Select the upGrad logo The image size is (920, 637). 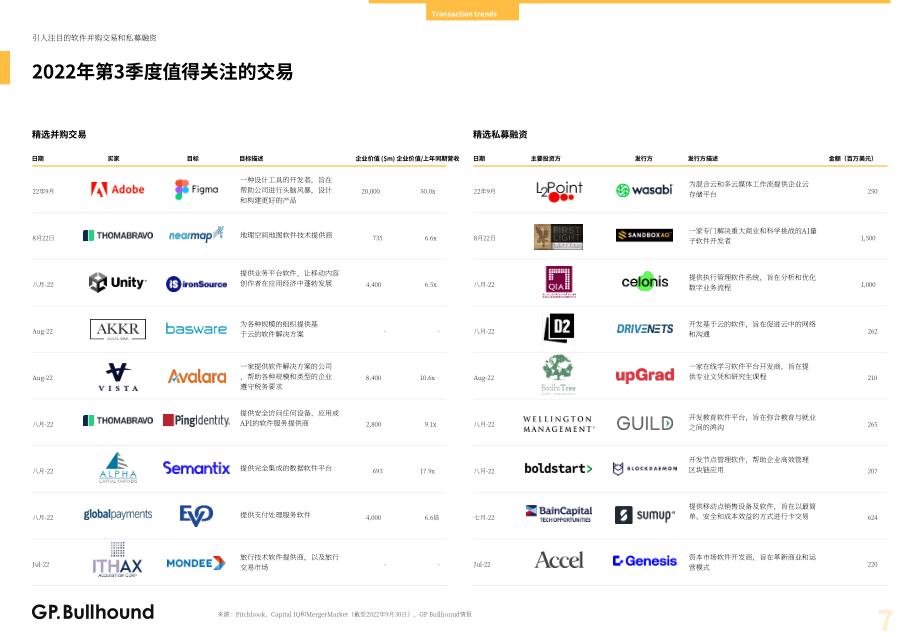click(x=644, y=375)
